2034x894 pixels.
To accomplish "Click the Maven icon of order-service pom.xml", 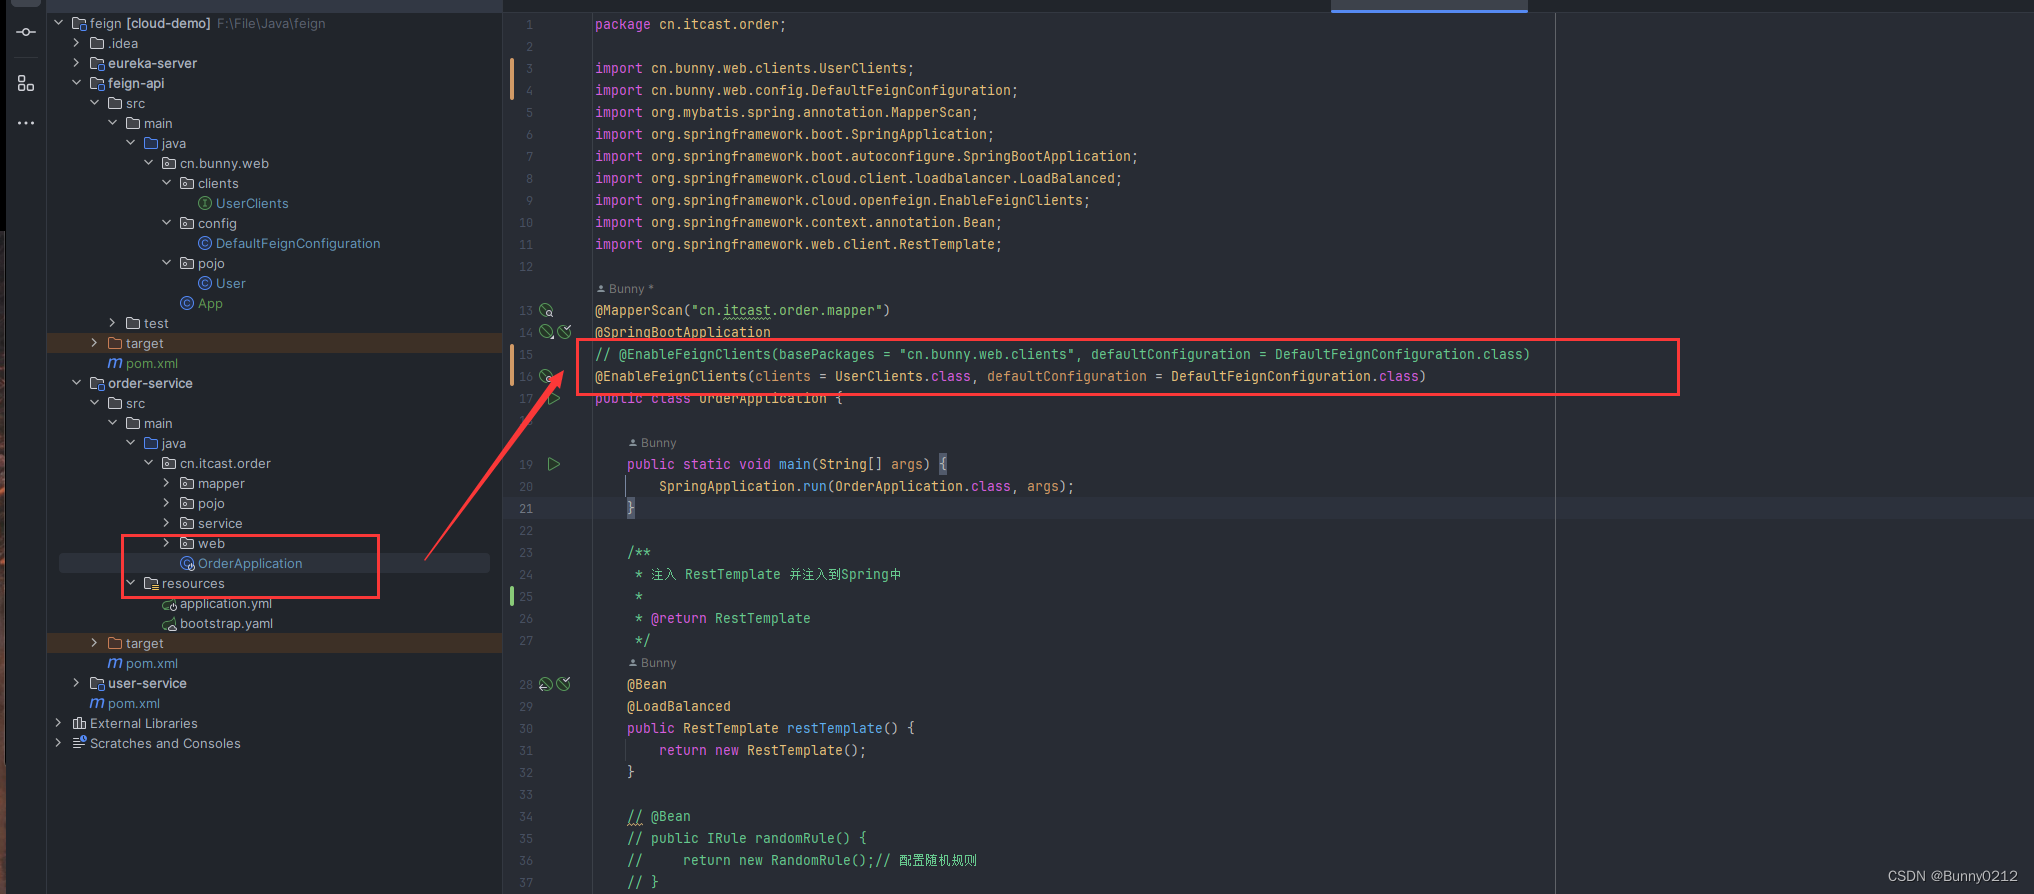I will pyautogui.click(x=115, y=663).
